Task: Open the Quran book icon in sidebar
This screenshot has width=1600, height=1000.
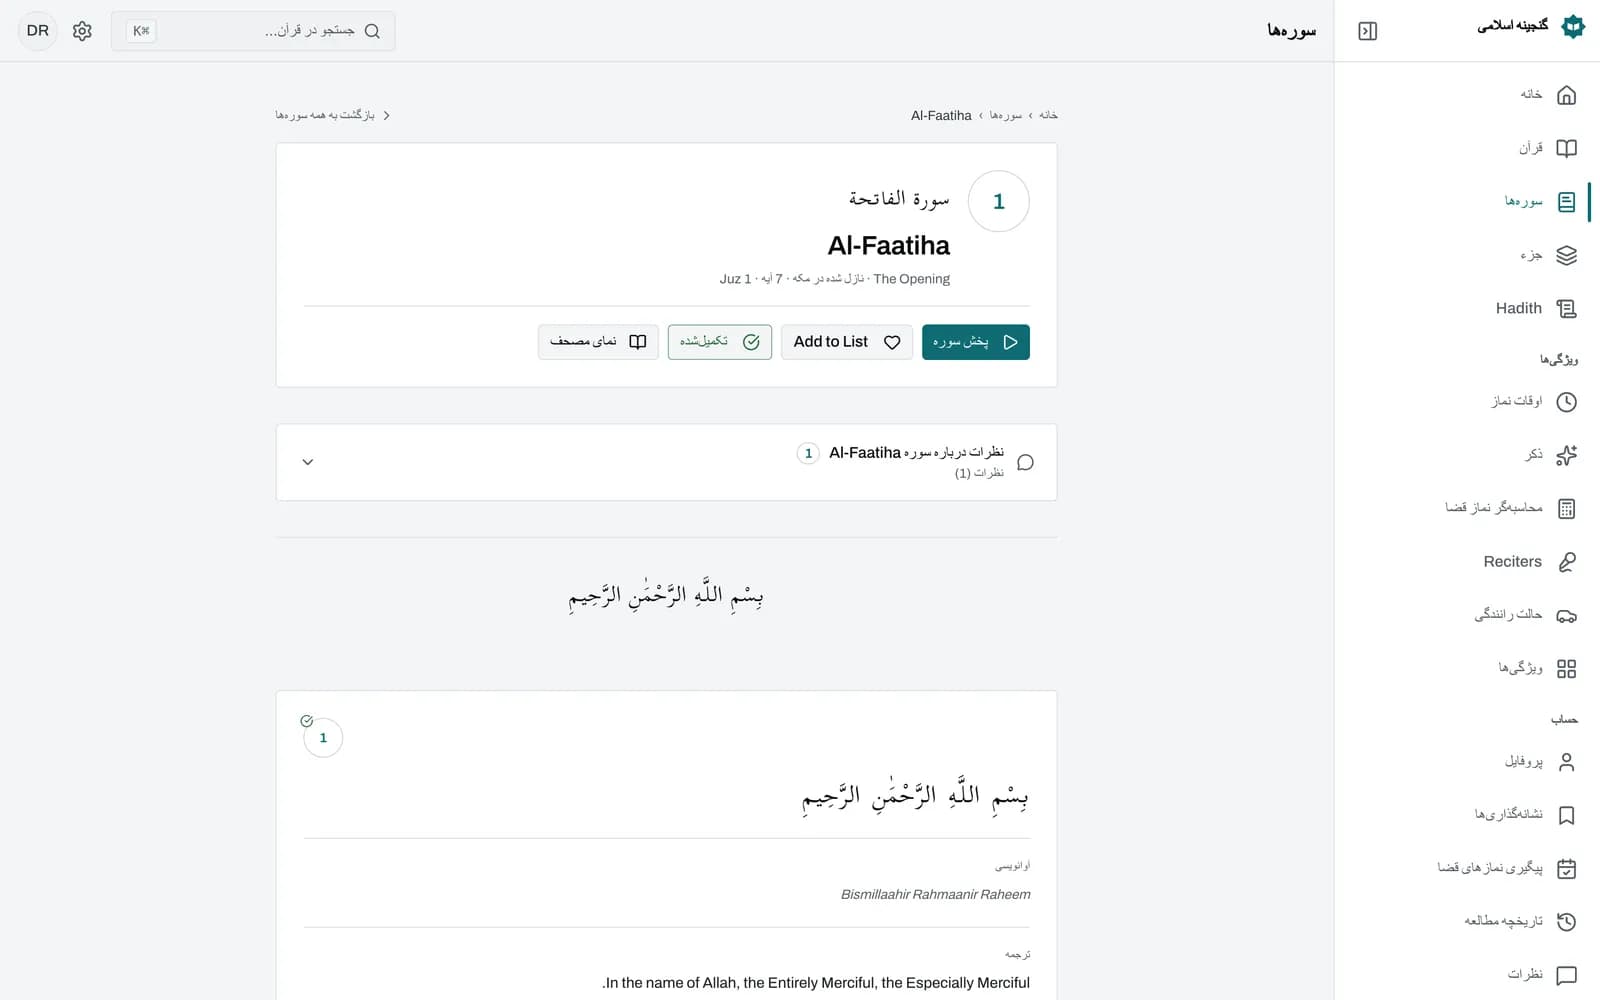Action: click(1566, 148)
